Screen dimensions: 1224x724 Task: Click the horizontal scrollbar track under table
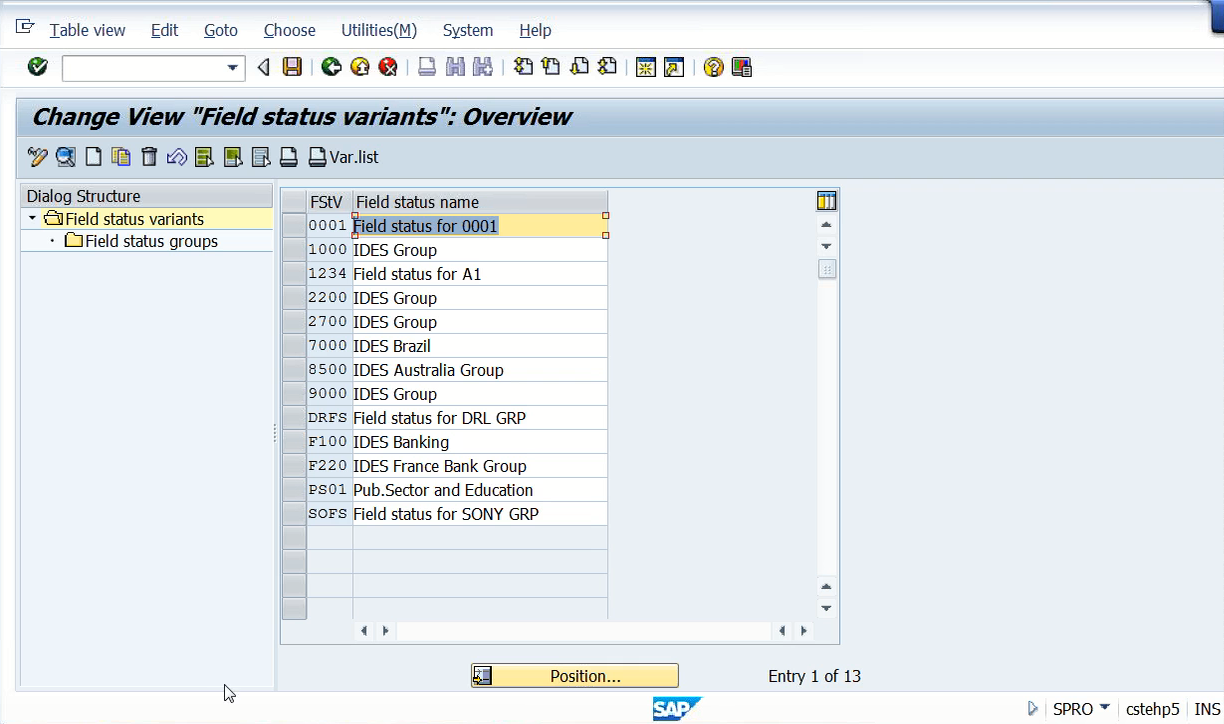(583, 631)
